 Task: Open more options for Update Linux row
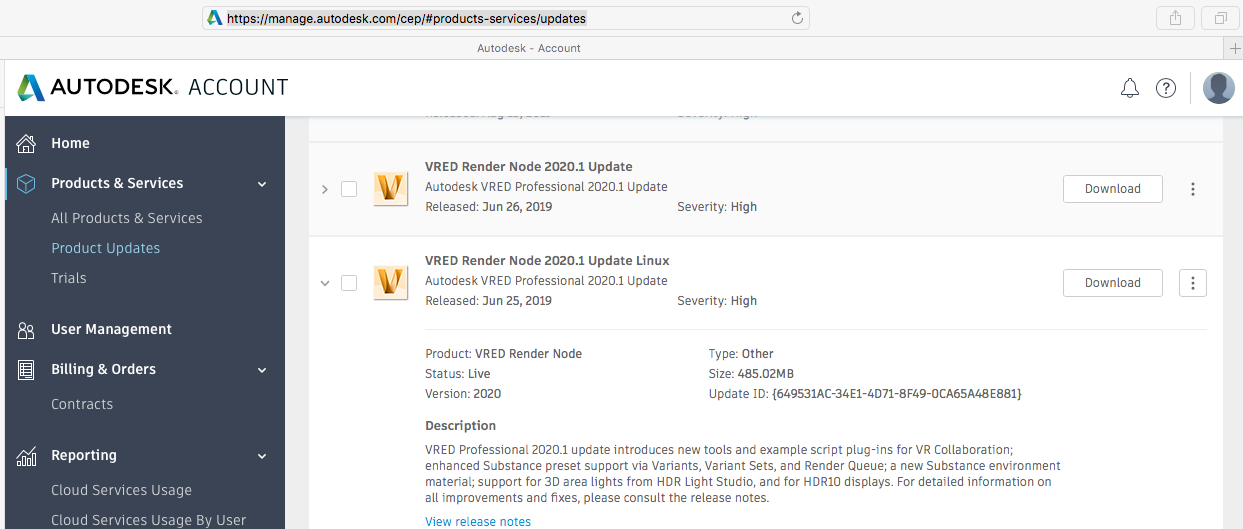pos(1193,283)
